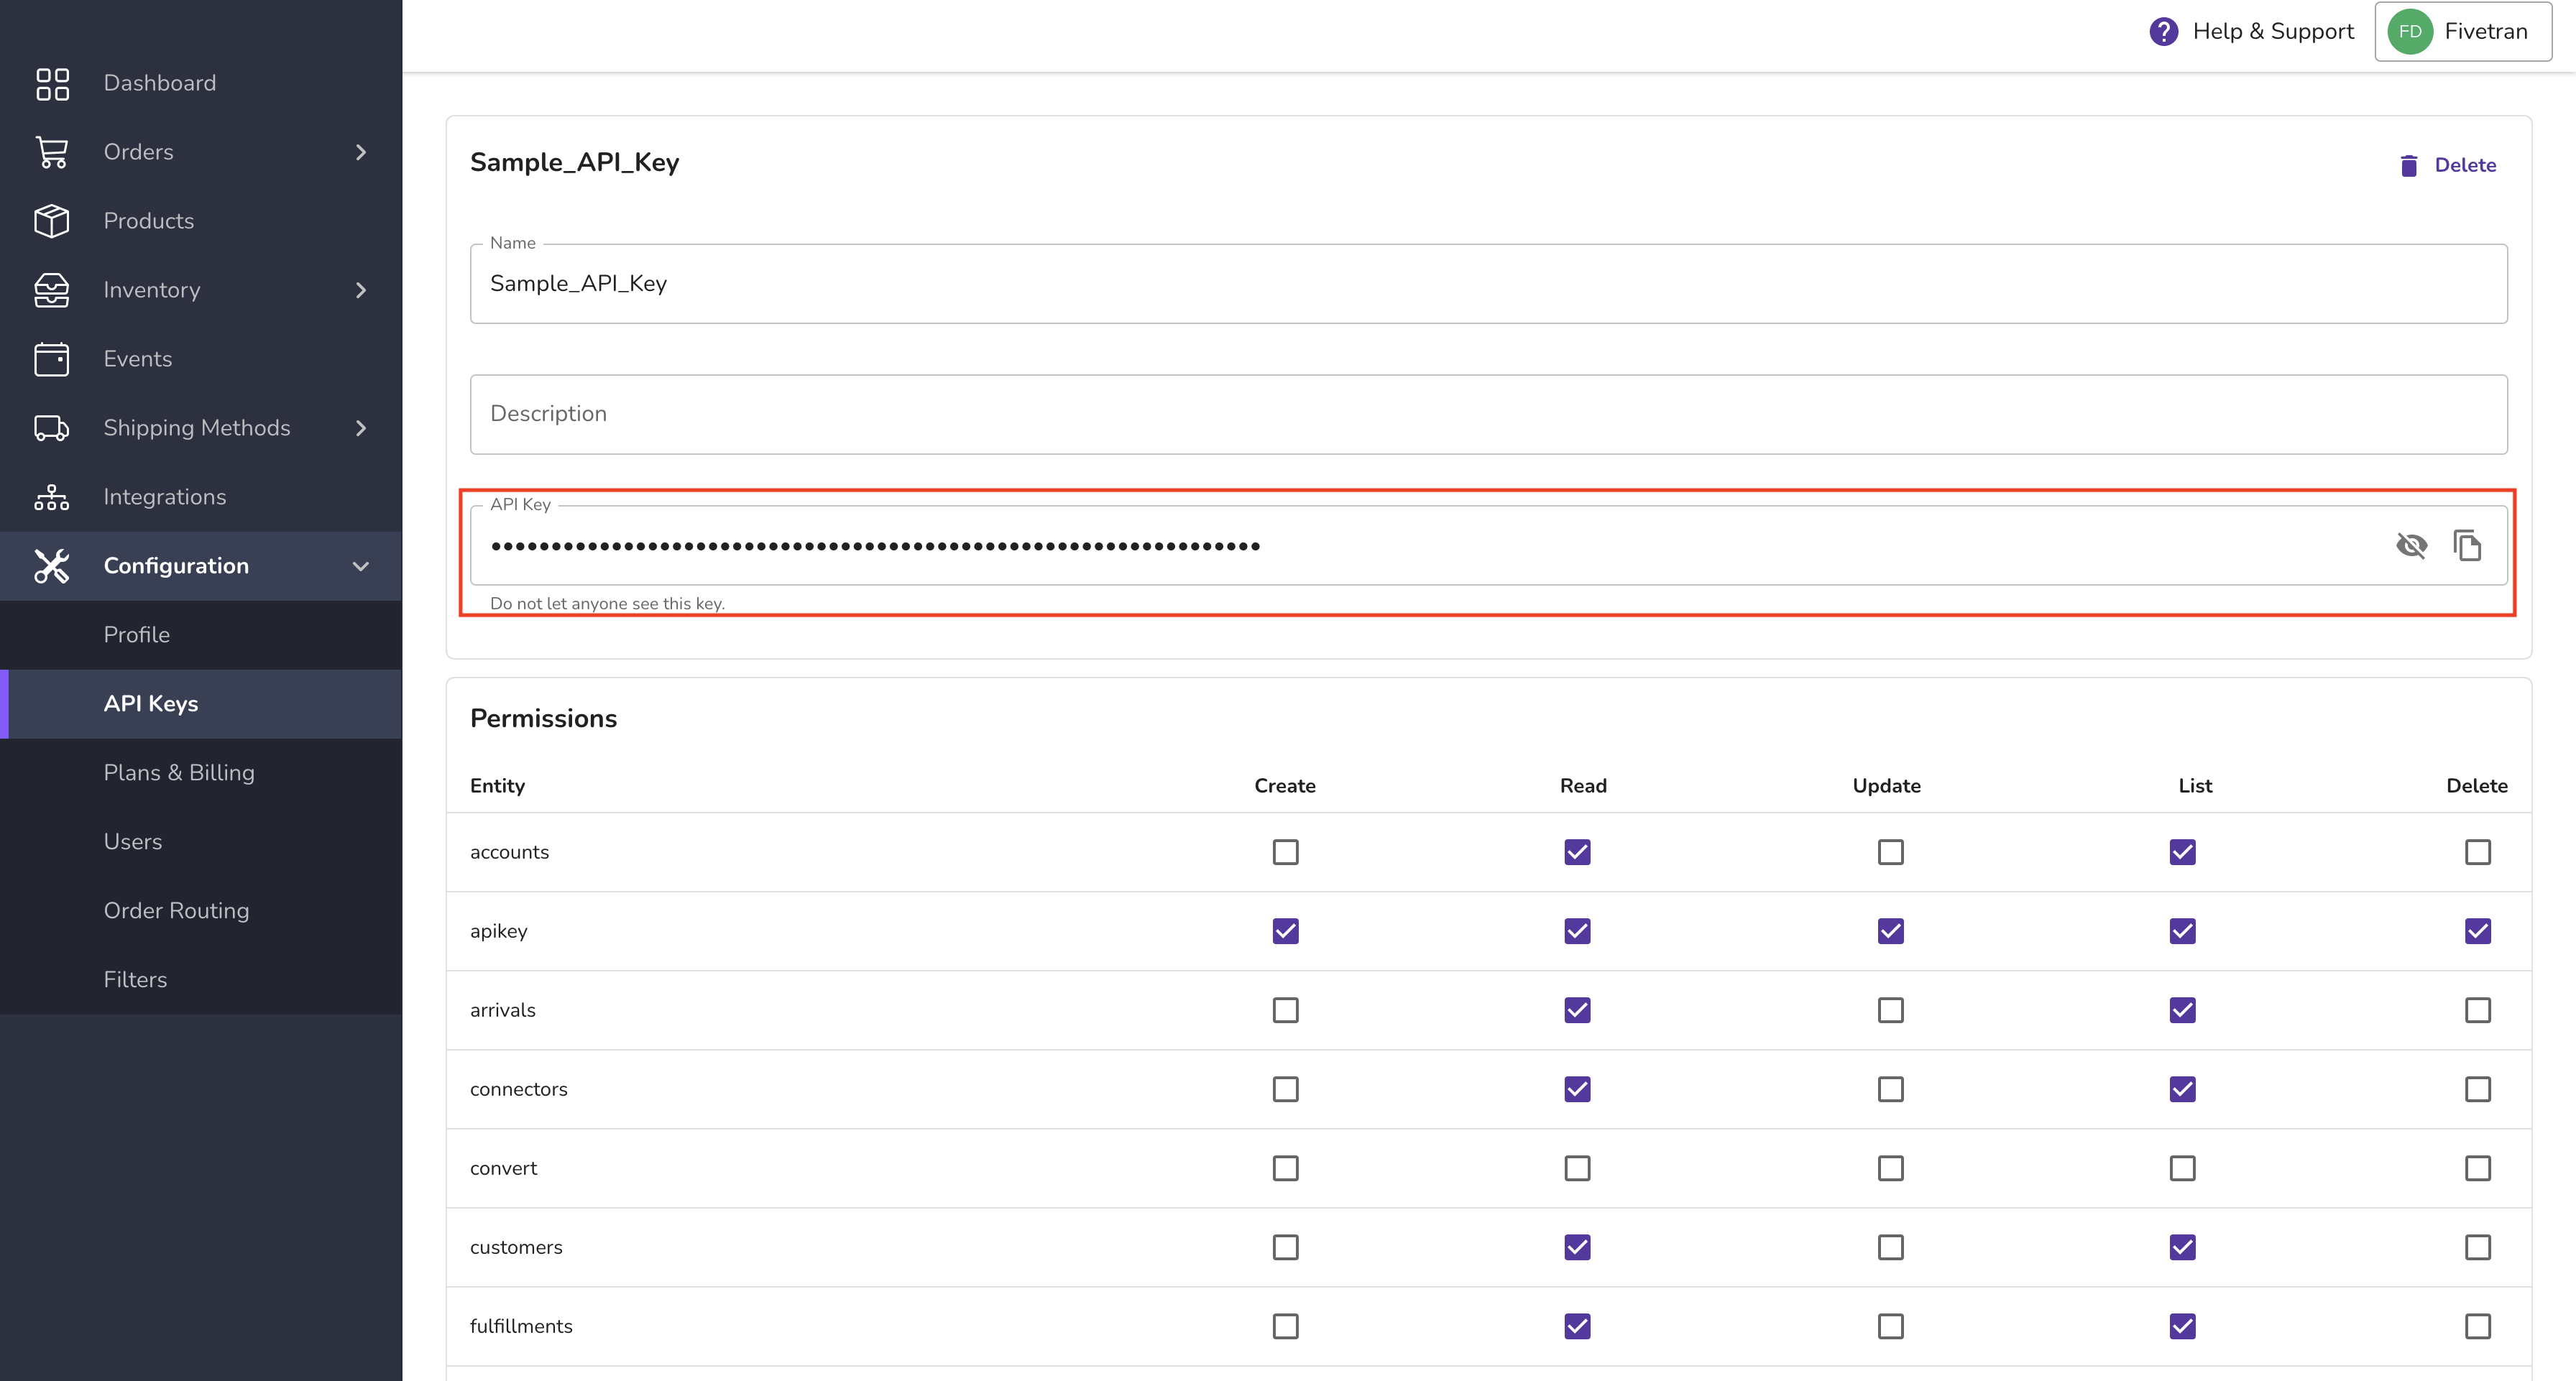Viewport: 2576px width, 1381px height.
Task: Reveal the API key with the eye icon
Action: point(2411,546)
